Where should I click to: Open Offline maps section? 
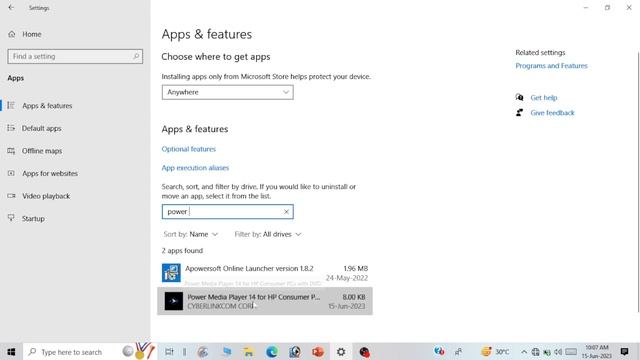(42, 151)
